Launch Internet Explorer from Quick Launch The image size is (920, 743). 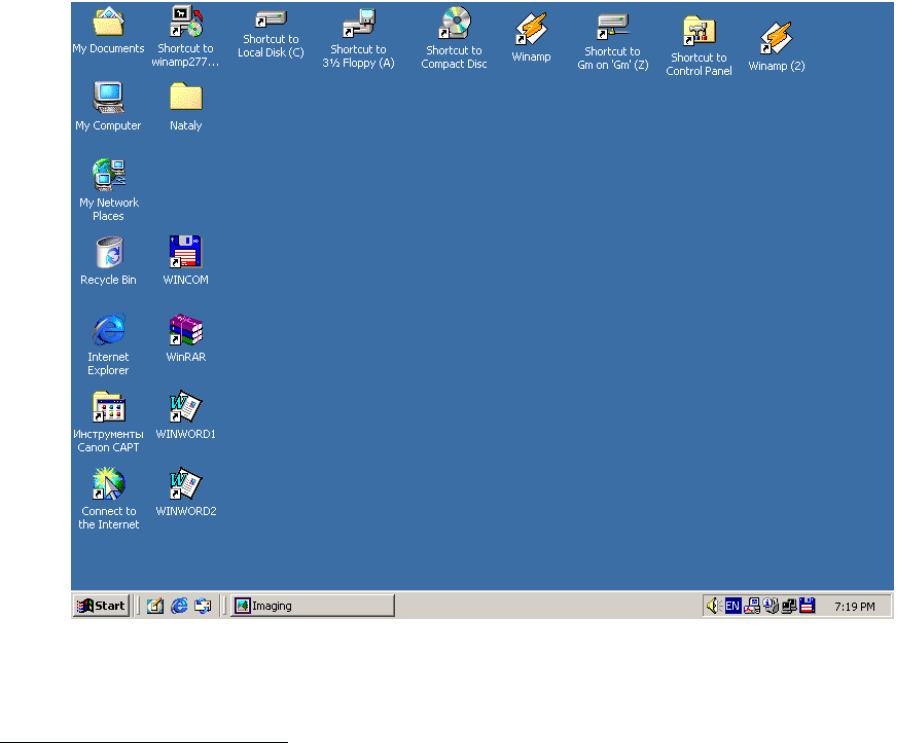[179, 606]
